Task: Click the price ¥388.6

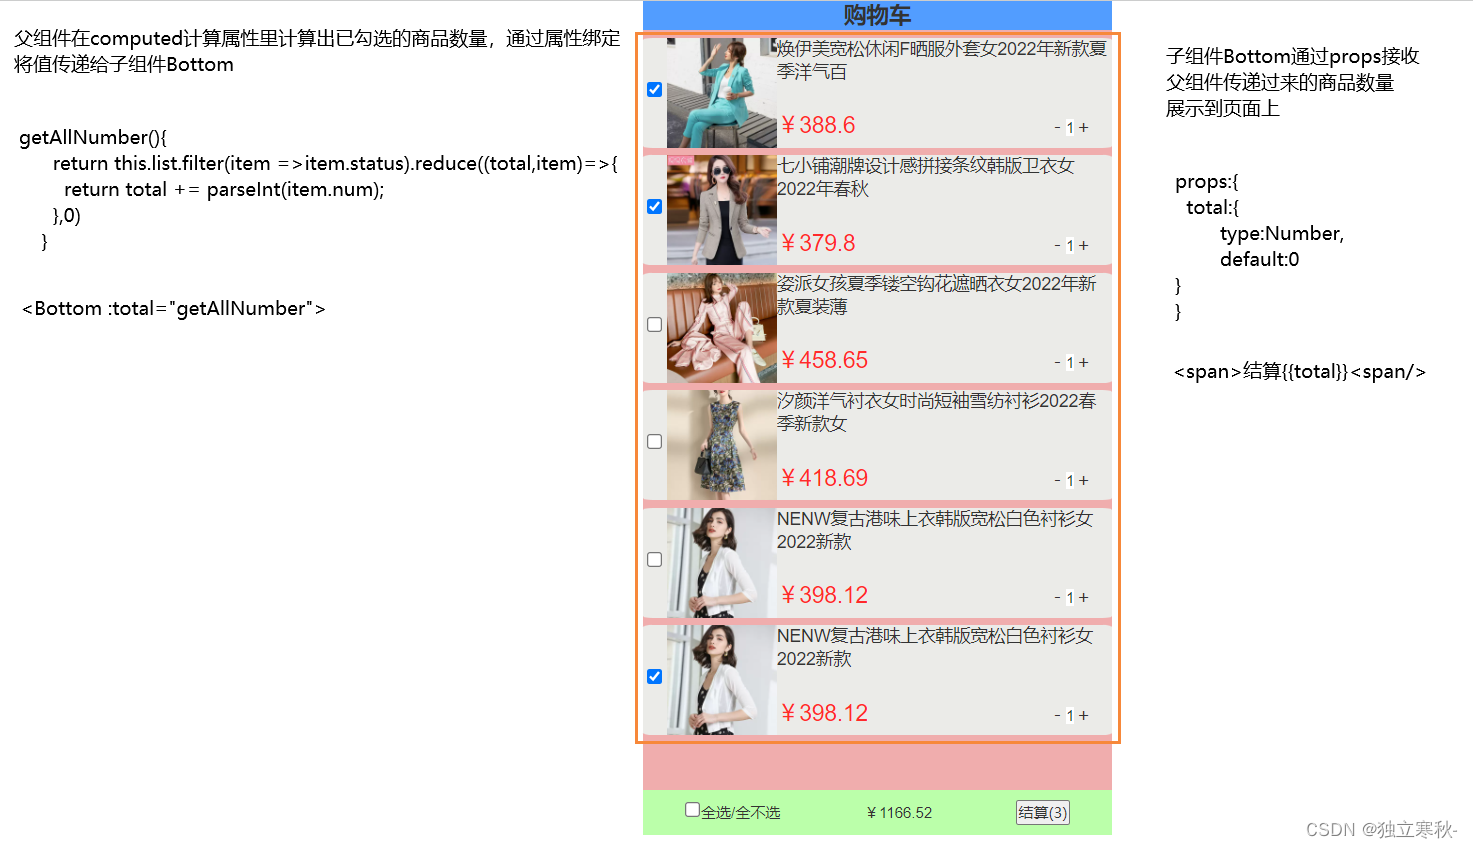Action: coord(818,125)
